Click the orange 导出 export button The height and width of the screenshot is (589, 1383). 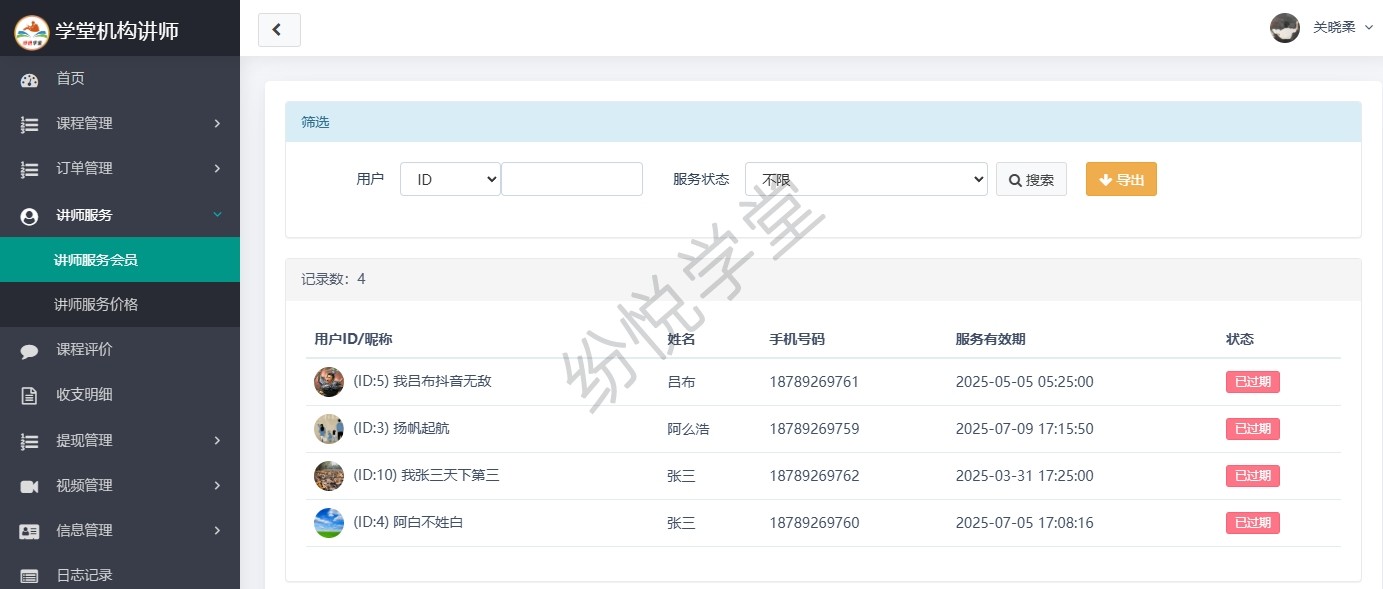pyautogui.click(x=1121, y=180)
